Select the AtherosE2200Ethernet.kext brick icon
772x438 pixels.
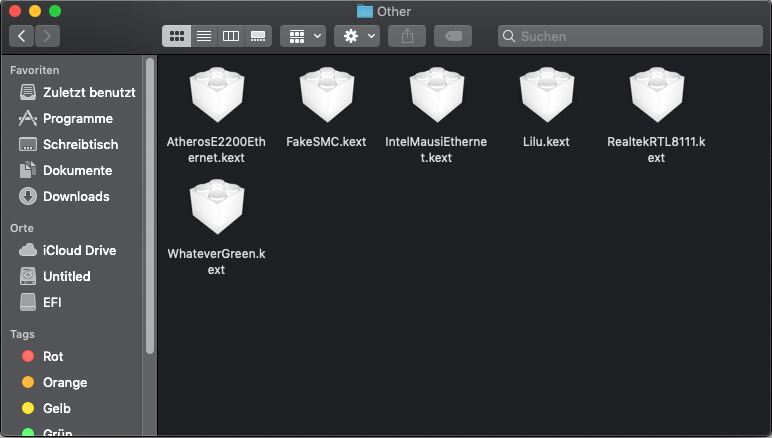217,94
